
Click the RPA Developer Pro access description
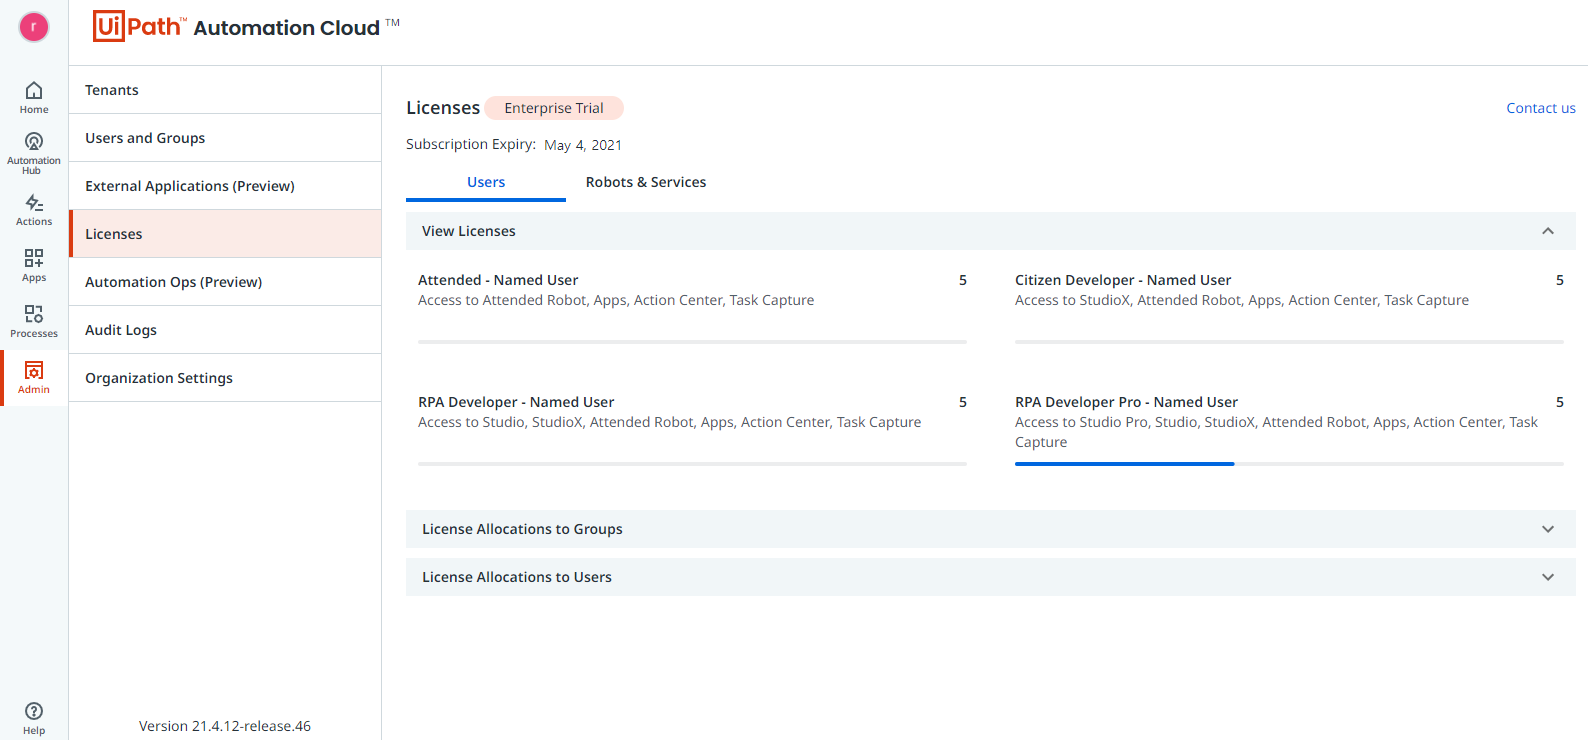(x=1276, y=432)
